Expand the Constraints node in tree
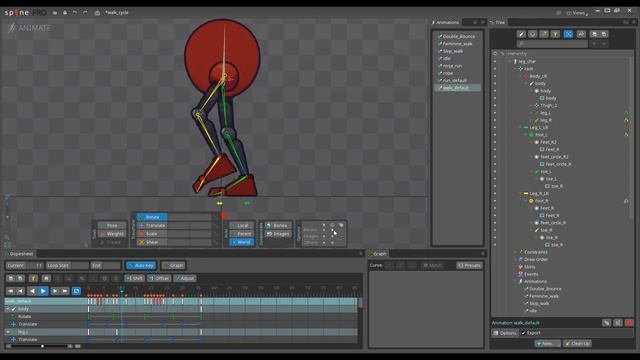640x360 pixels. pos(515,253)
